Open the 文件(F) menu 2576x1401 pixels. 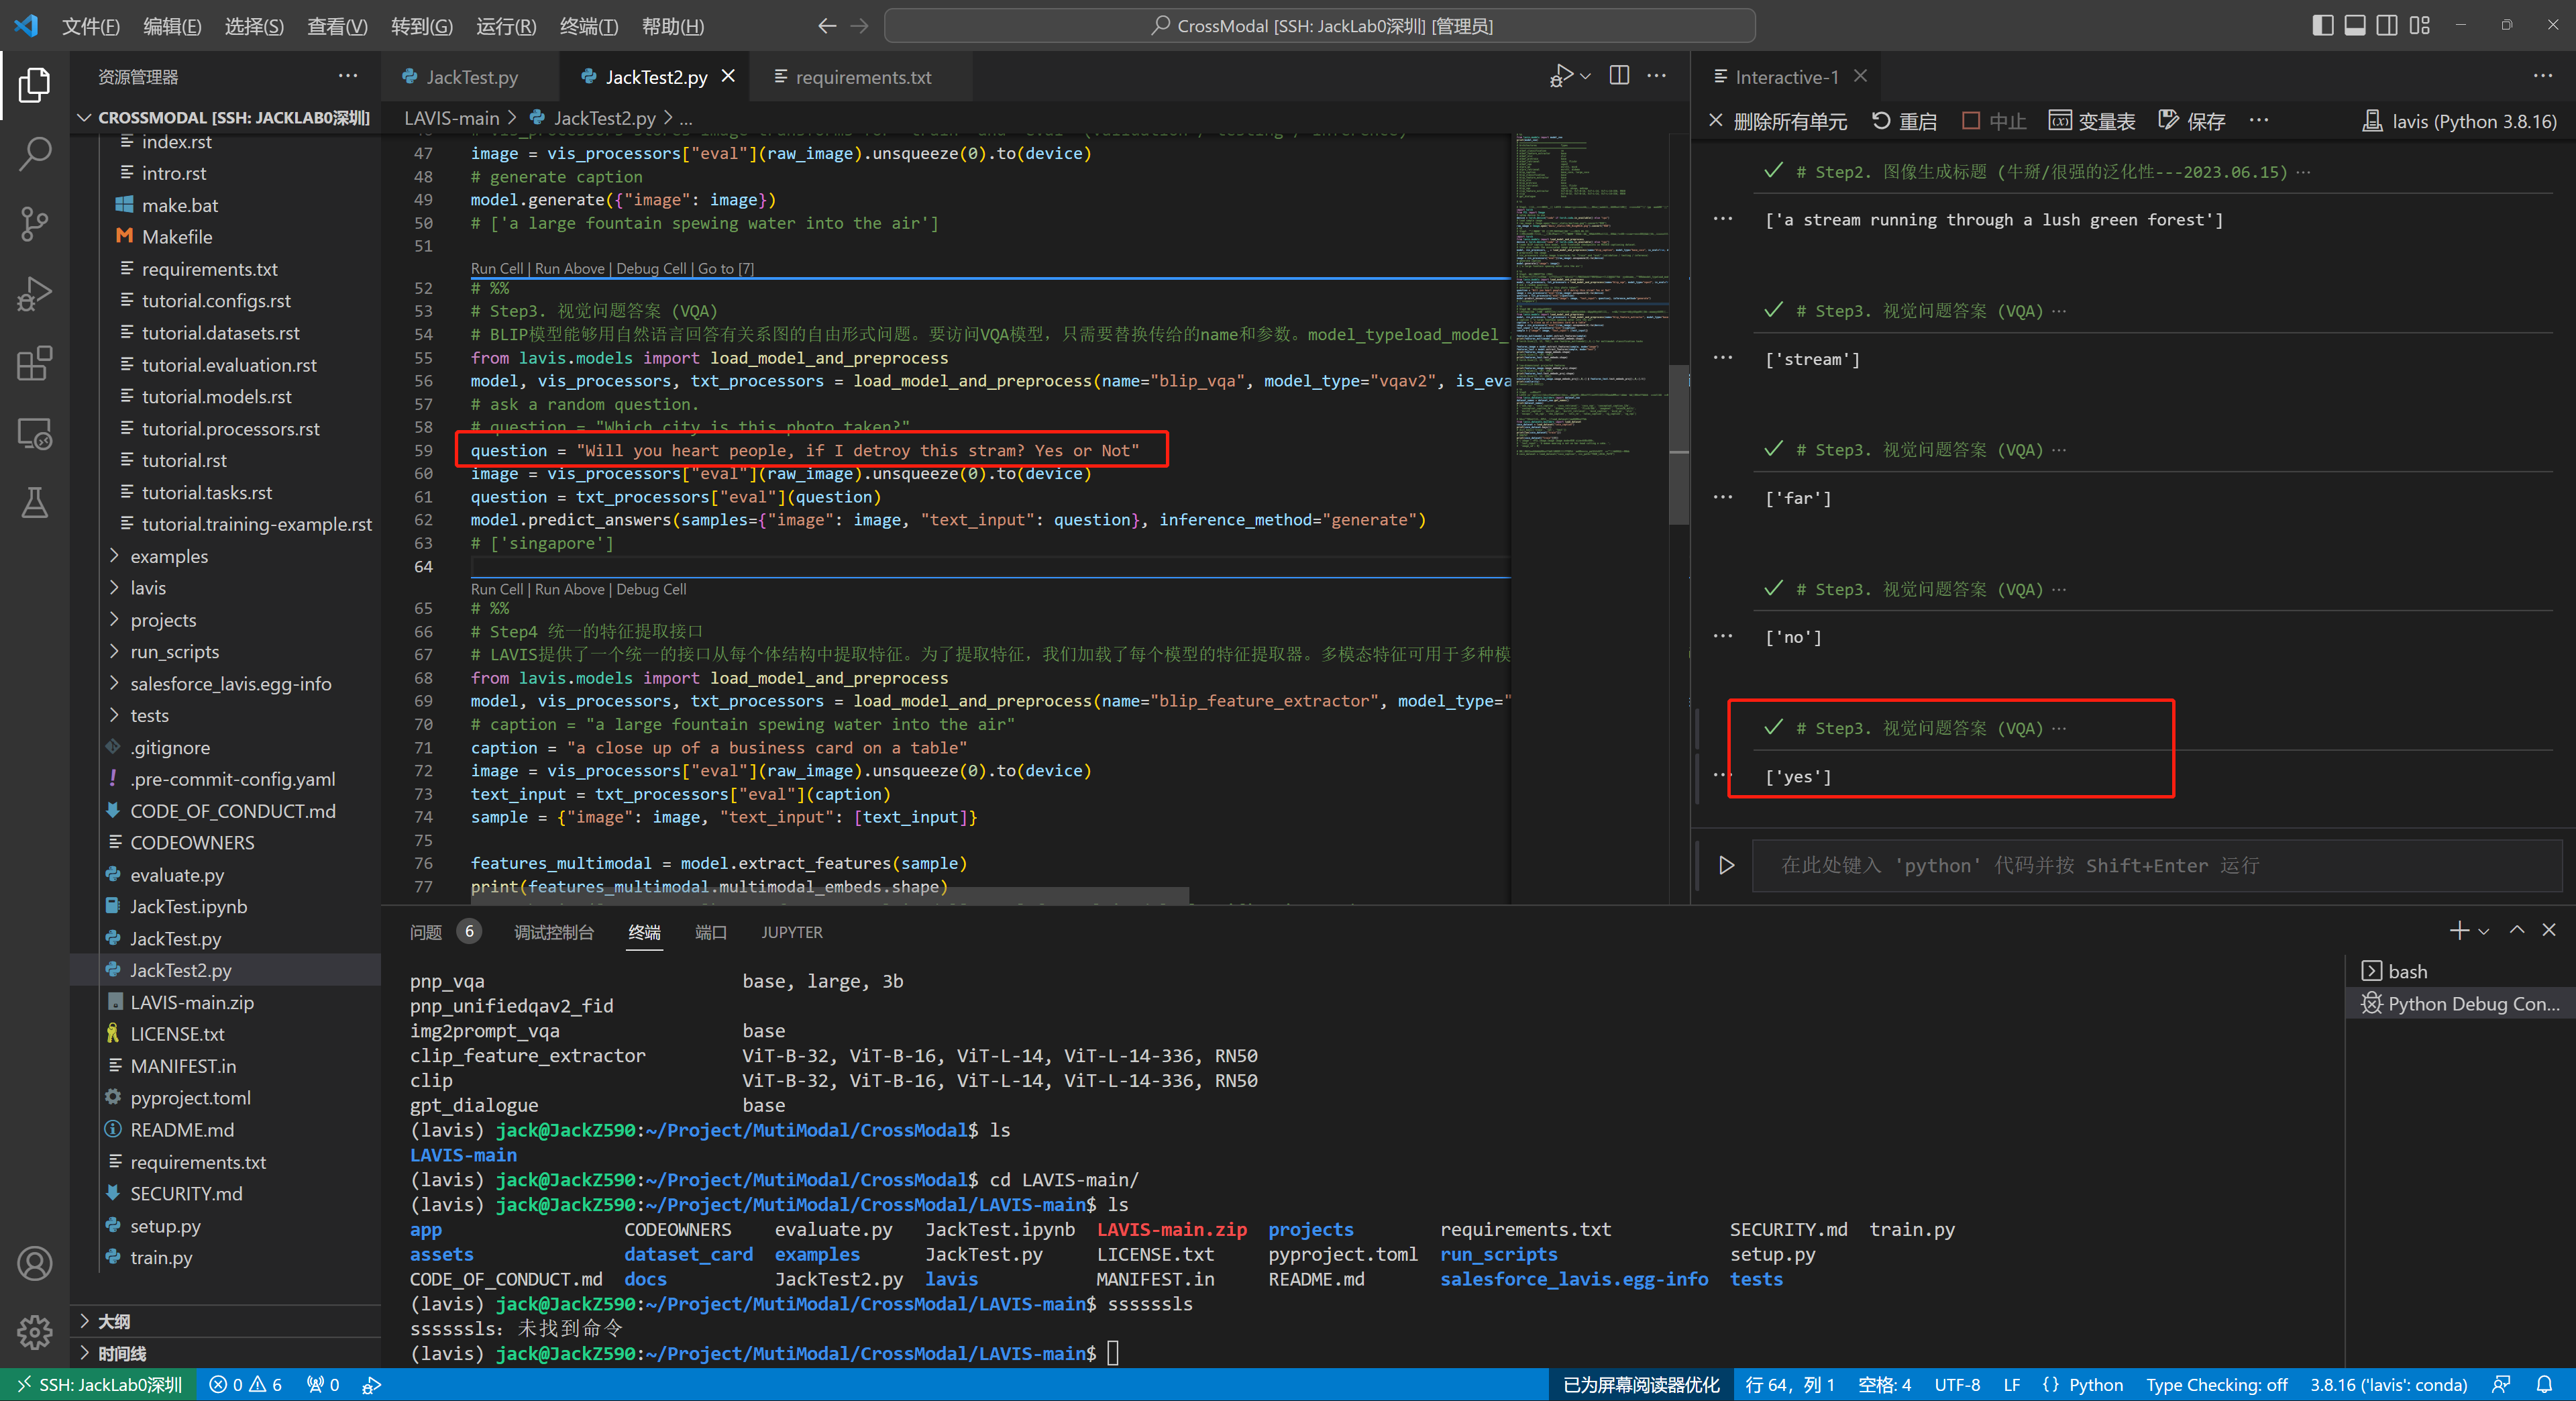pyautogui.click(x=90, y=26)
